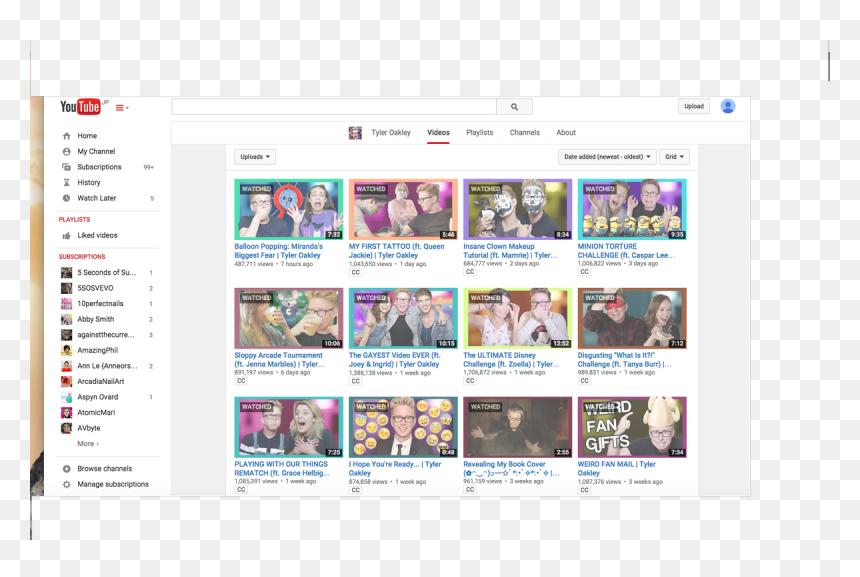Open The GAYEST Video EVER title link

coord(394,360)
